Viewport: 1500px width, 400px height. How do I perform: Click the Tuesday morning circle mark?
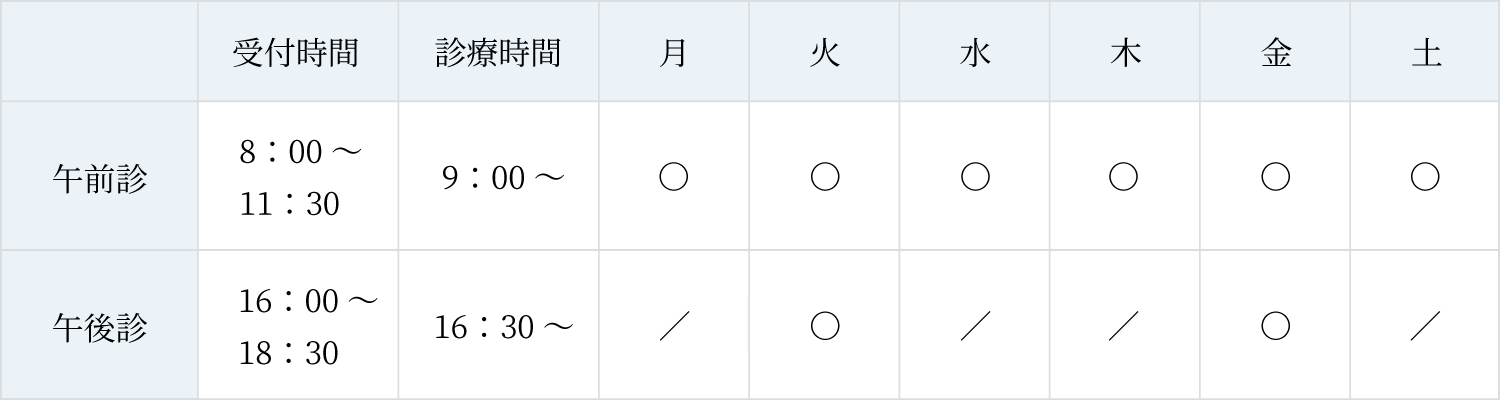(825, 178)
